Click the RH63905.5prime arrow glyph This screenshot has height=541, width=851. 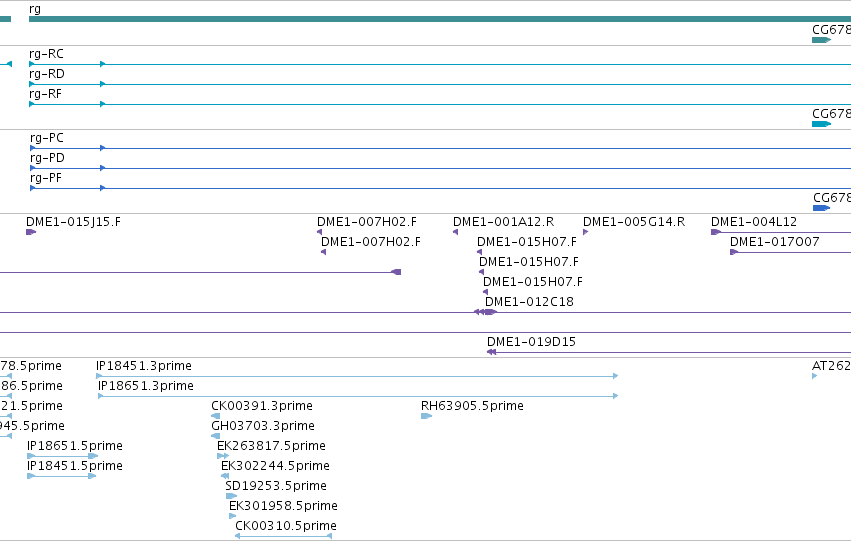427,416
